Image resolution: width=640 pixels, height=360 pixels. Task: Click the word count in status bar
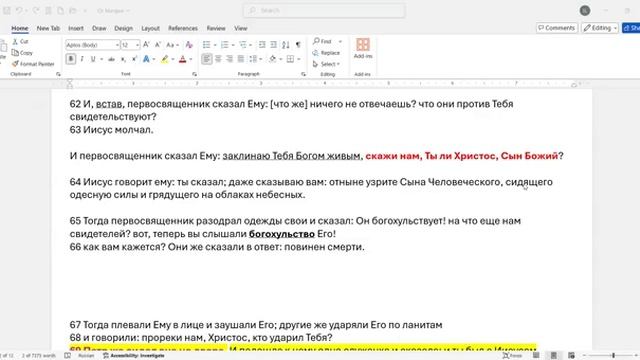[x=38, y=356]
